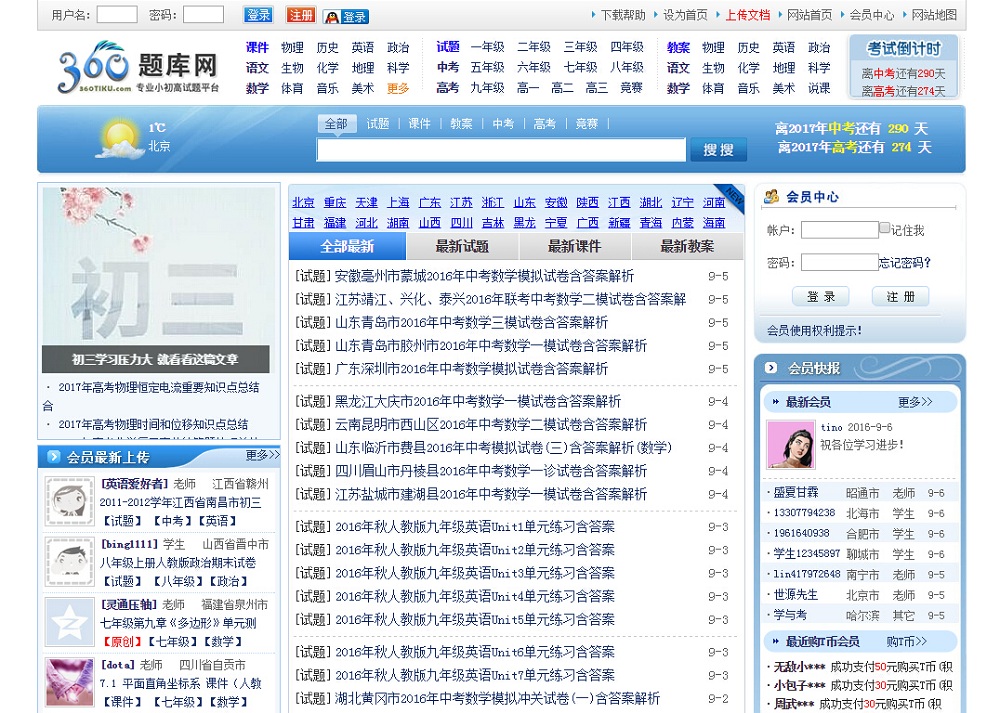Image resolution: width=1000 pixels, height=713 pixels.
Task: Click the QQ penguin login button
Action: pos(346,17)
